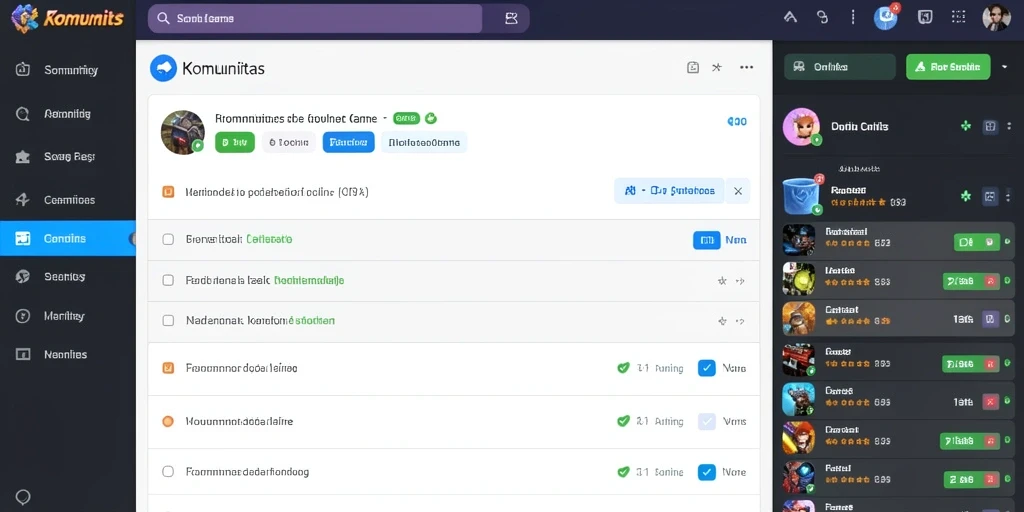Select the orange radio button on the 'Nouummor' row
Image resolution: width=1024 pixels, height=512 pixels.
tap(168, 421)
